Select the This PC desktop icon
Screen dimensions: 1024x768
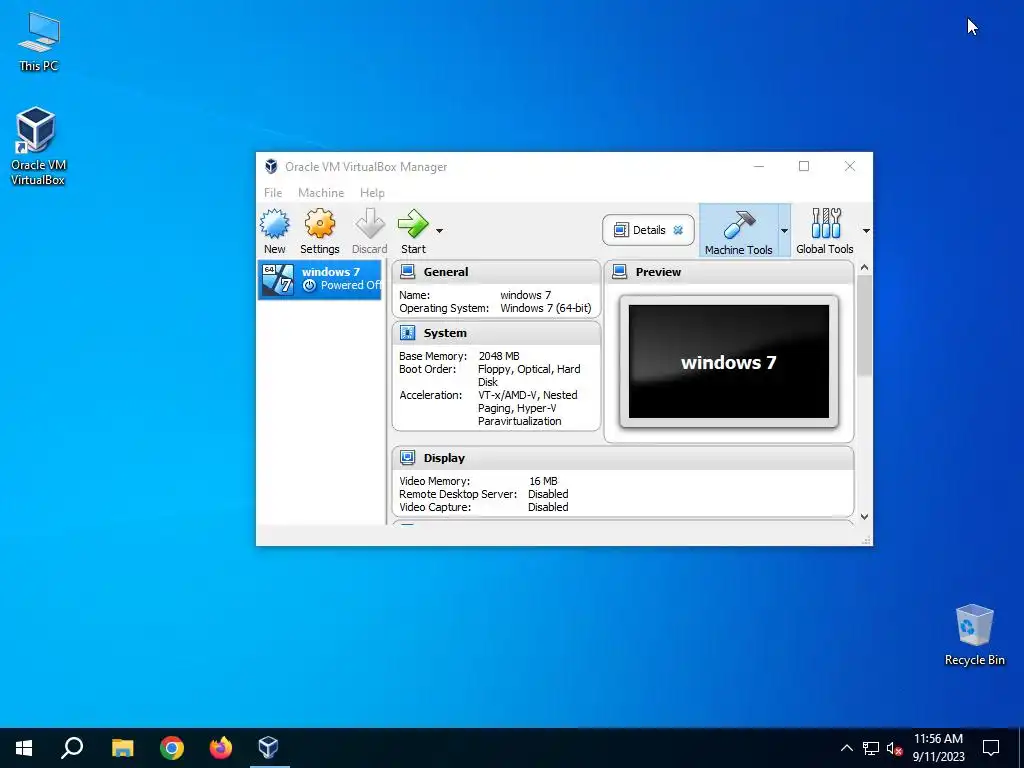39,42
